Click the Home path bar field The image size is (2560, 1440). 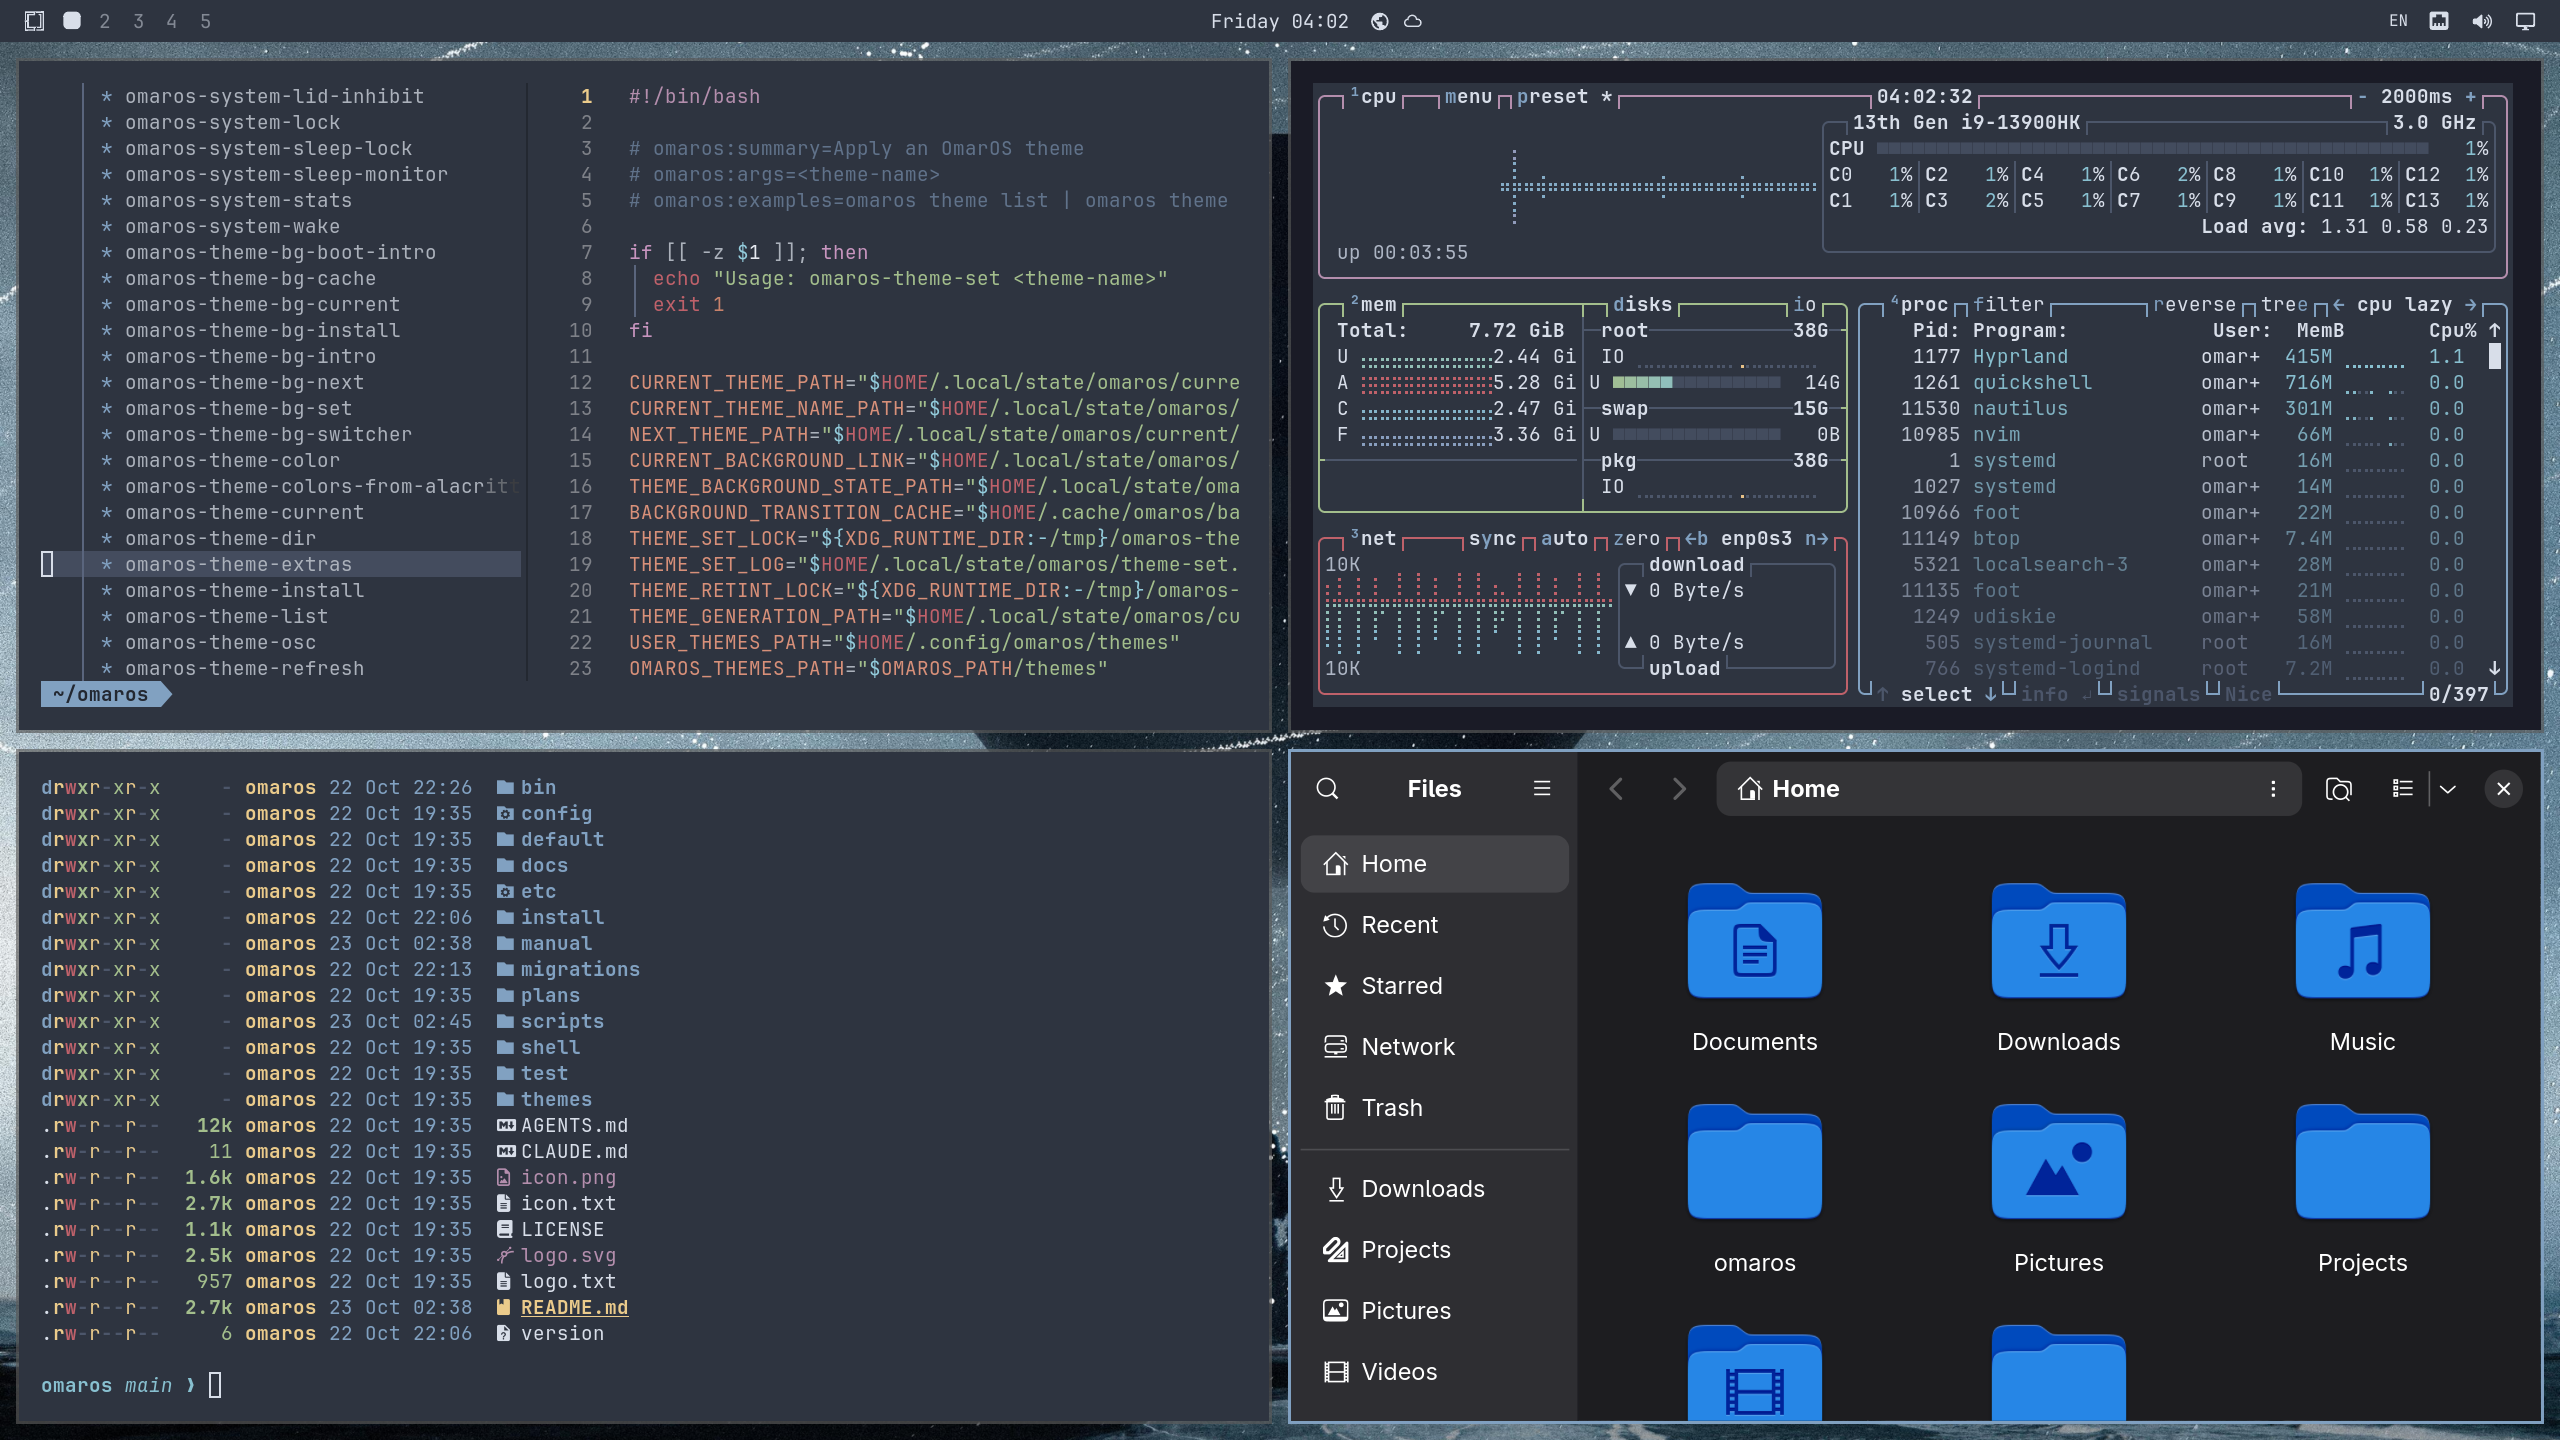point(2009,789)
